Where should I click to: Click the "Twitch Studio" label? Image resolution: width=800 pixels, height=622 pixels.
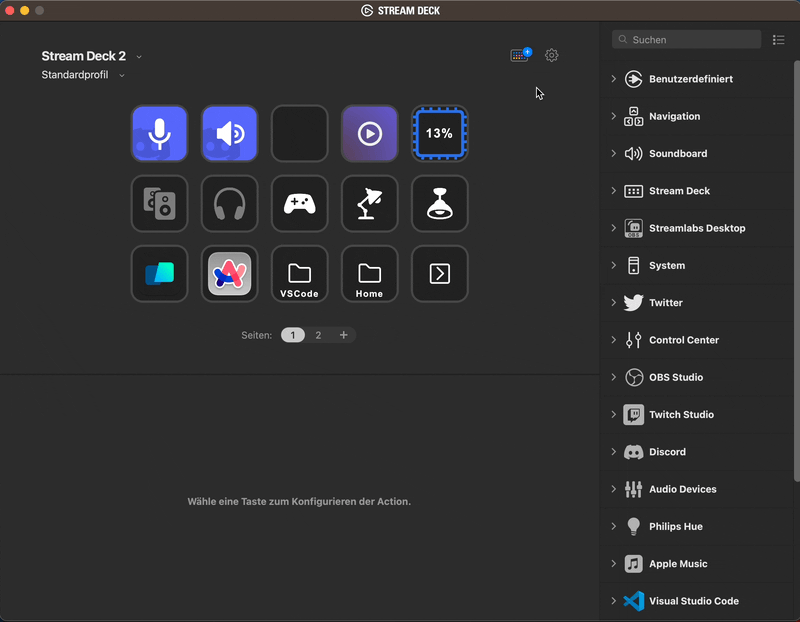[681, 414]
